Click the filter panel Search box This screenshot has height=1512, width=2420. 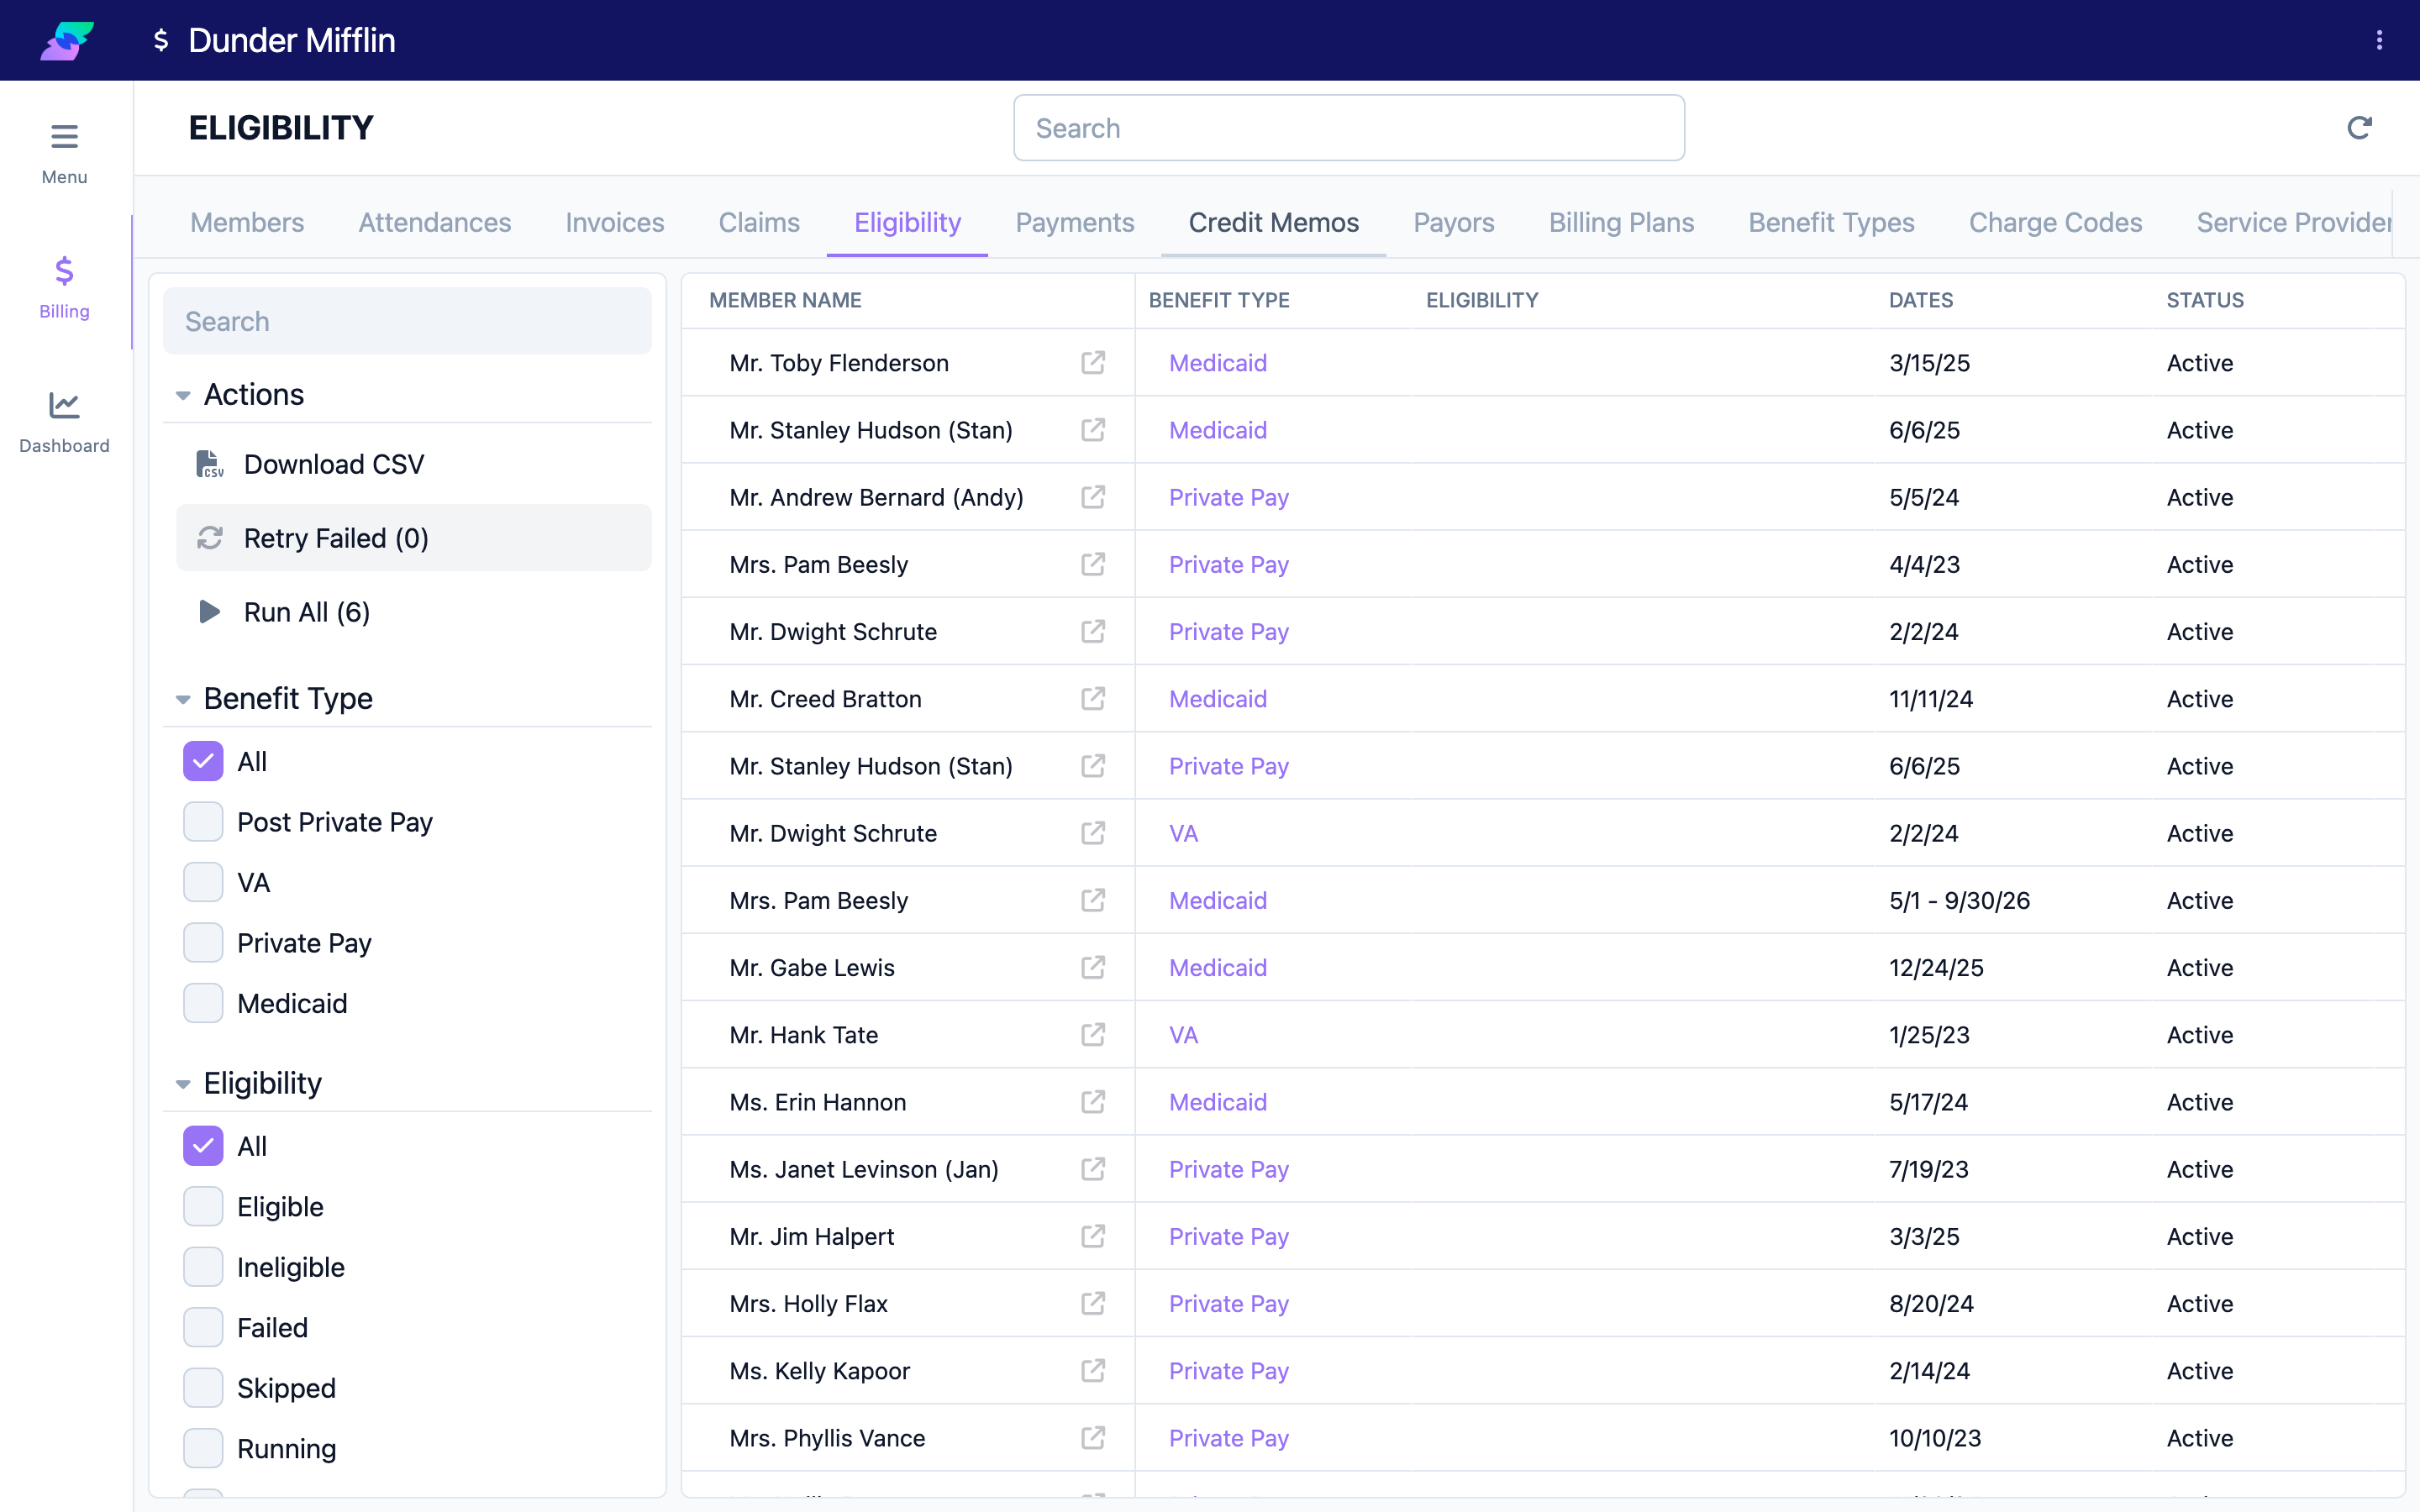click(407, 321)
